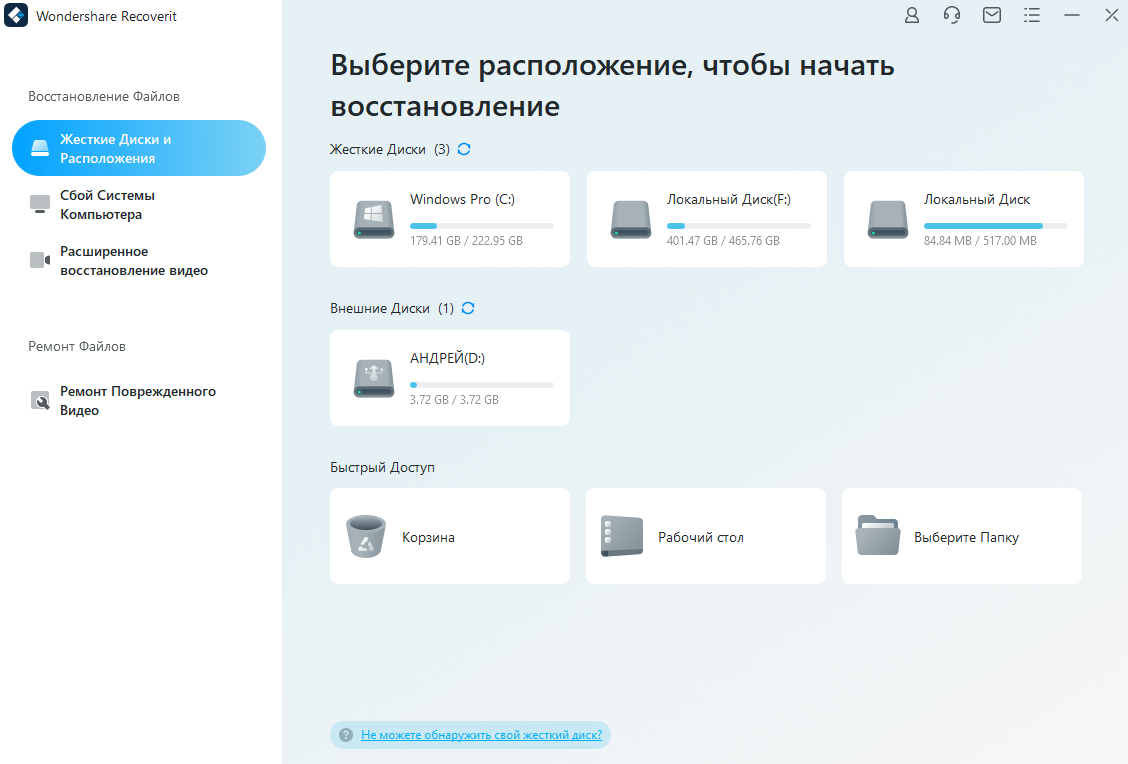
Task: Click the recycle bin icon
Action: [x=366, y=536]
